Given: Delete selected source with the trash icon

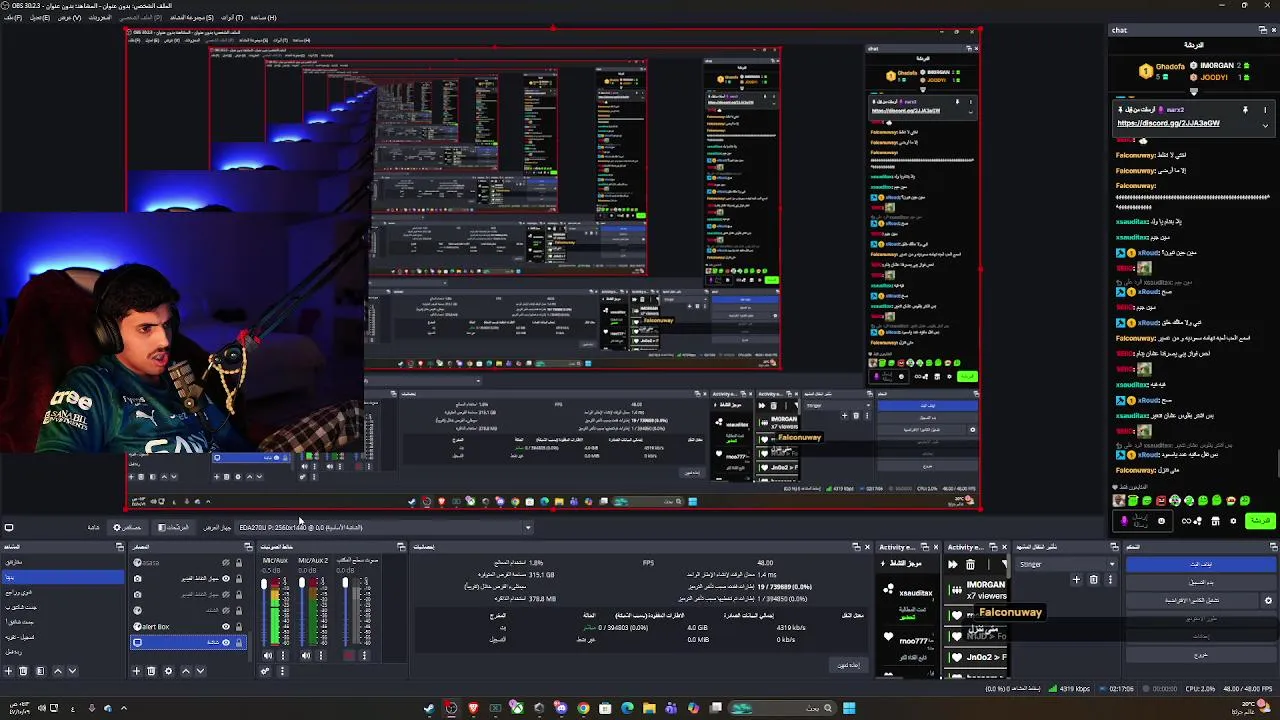Looking at the screenshot, I should (151, 671).
